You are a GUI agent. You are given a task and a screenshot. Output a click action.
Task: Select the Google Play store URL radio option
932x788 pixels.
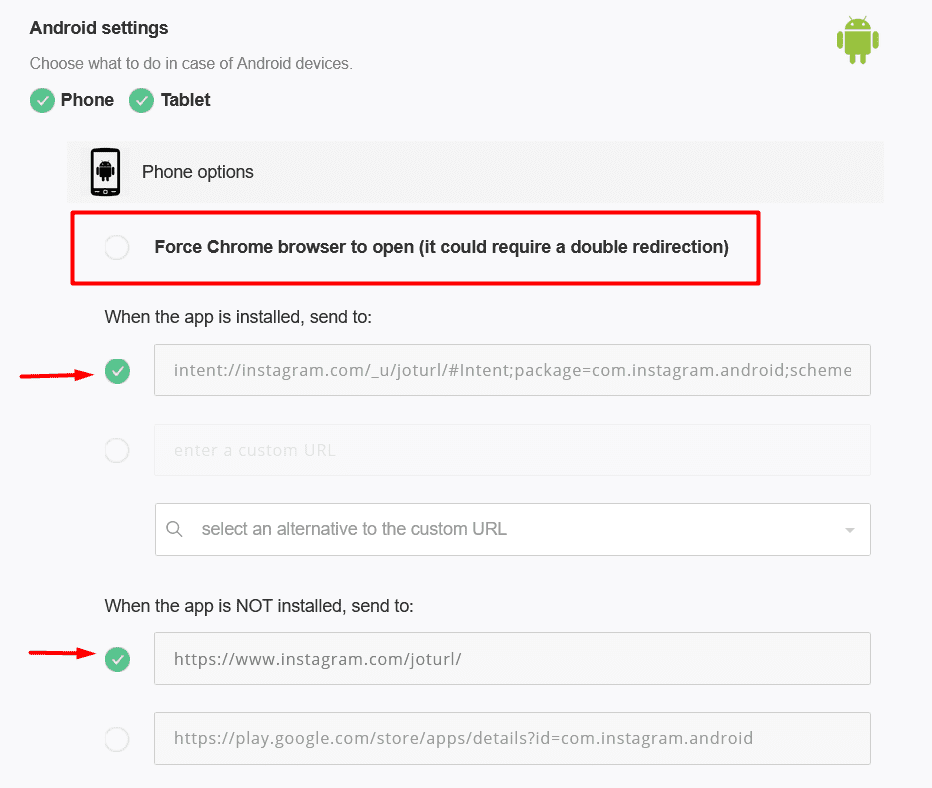(x=117, y=739)
